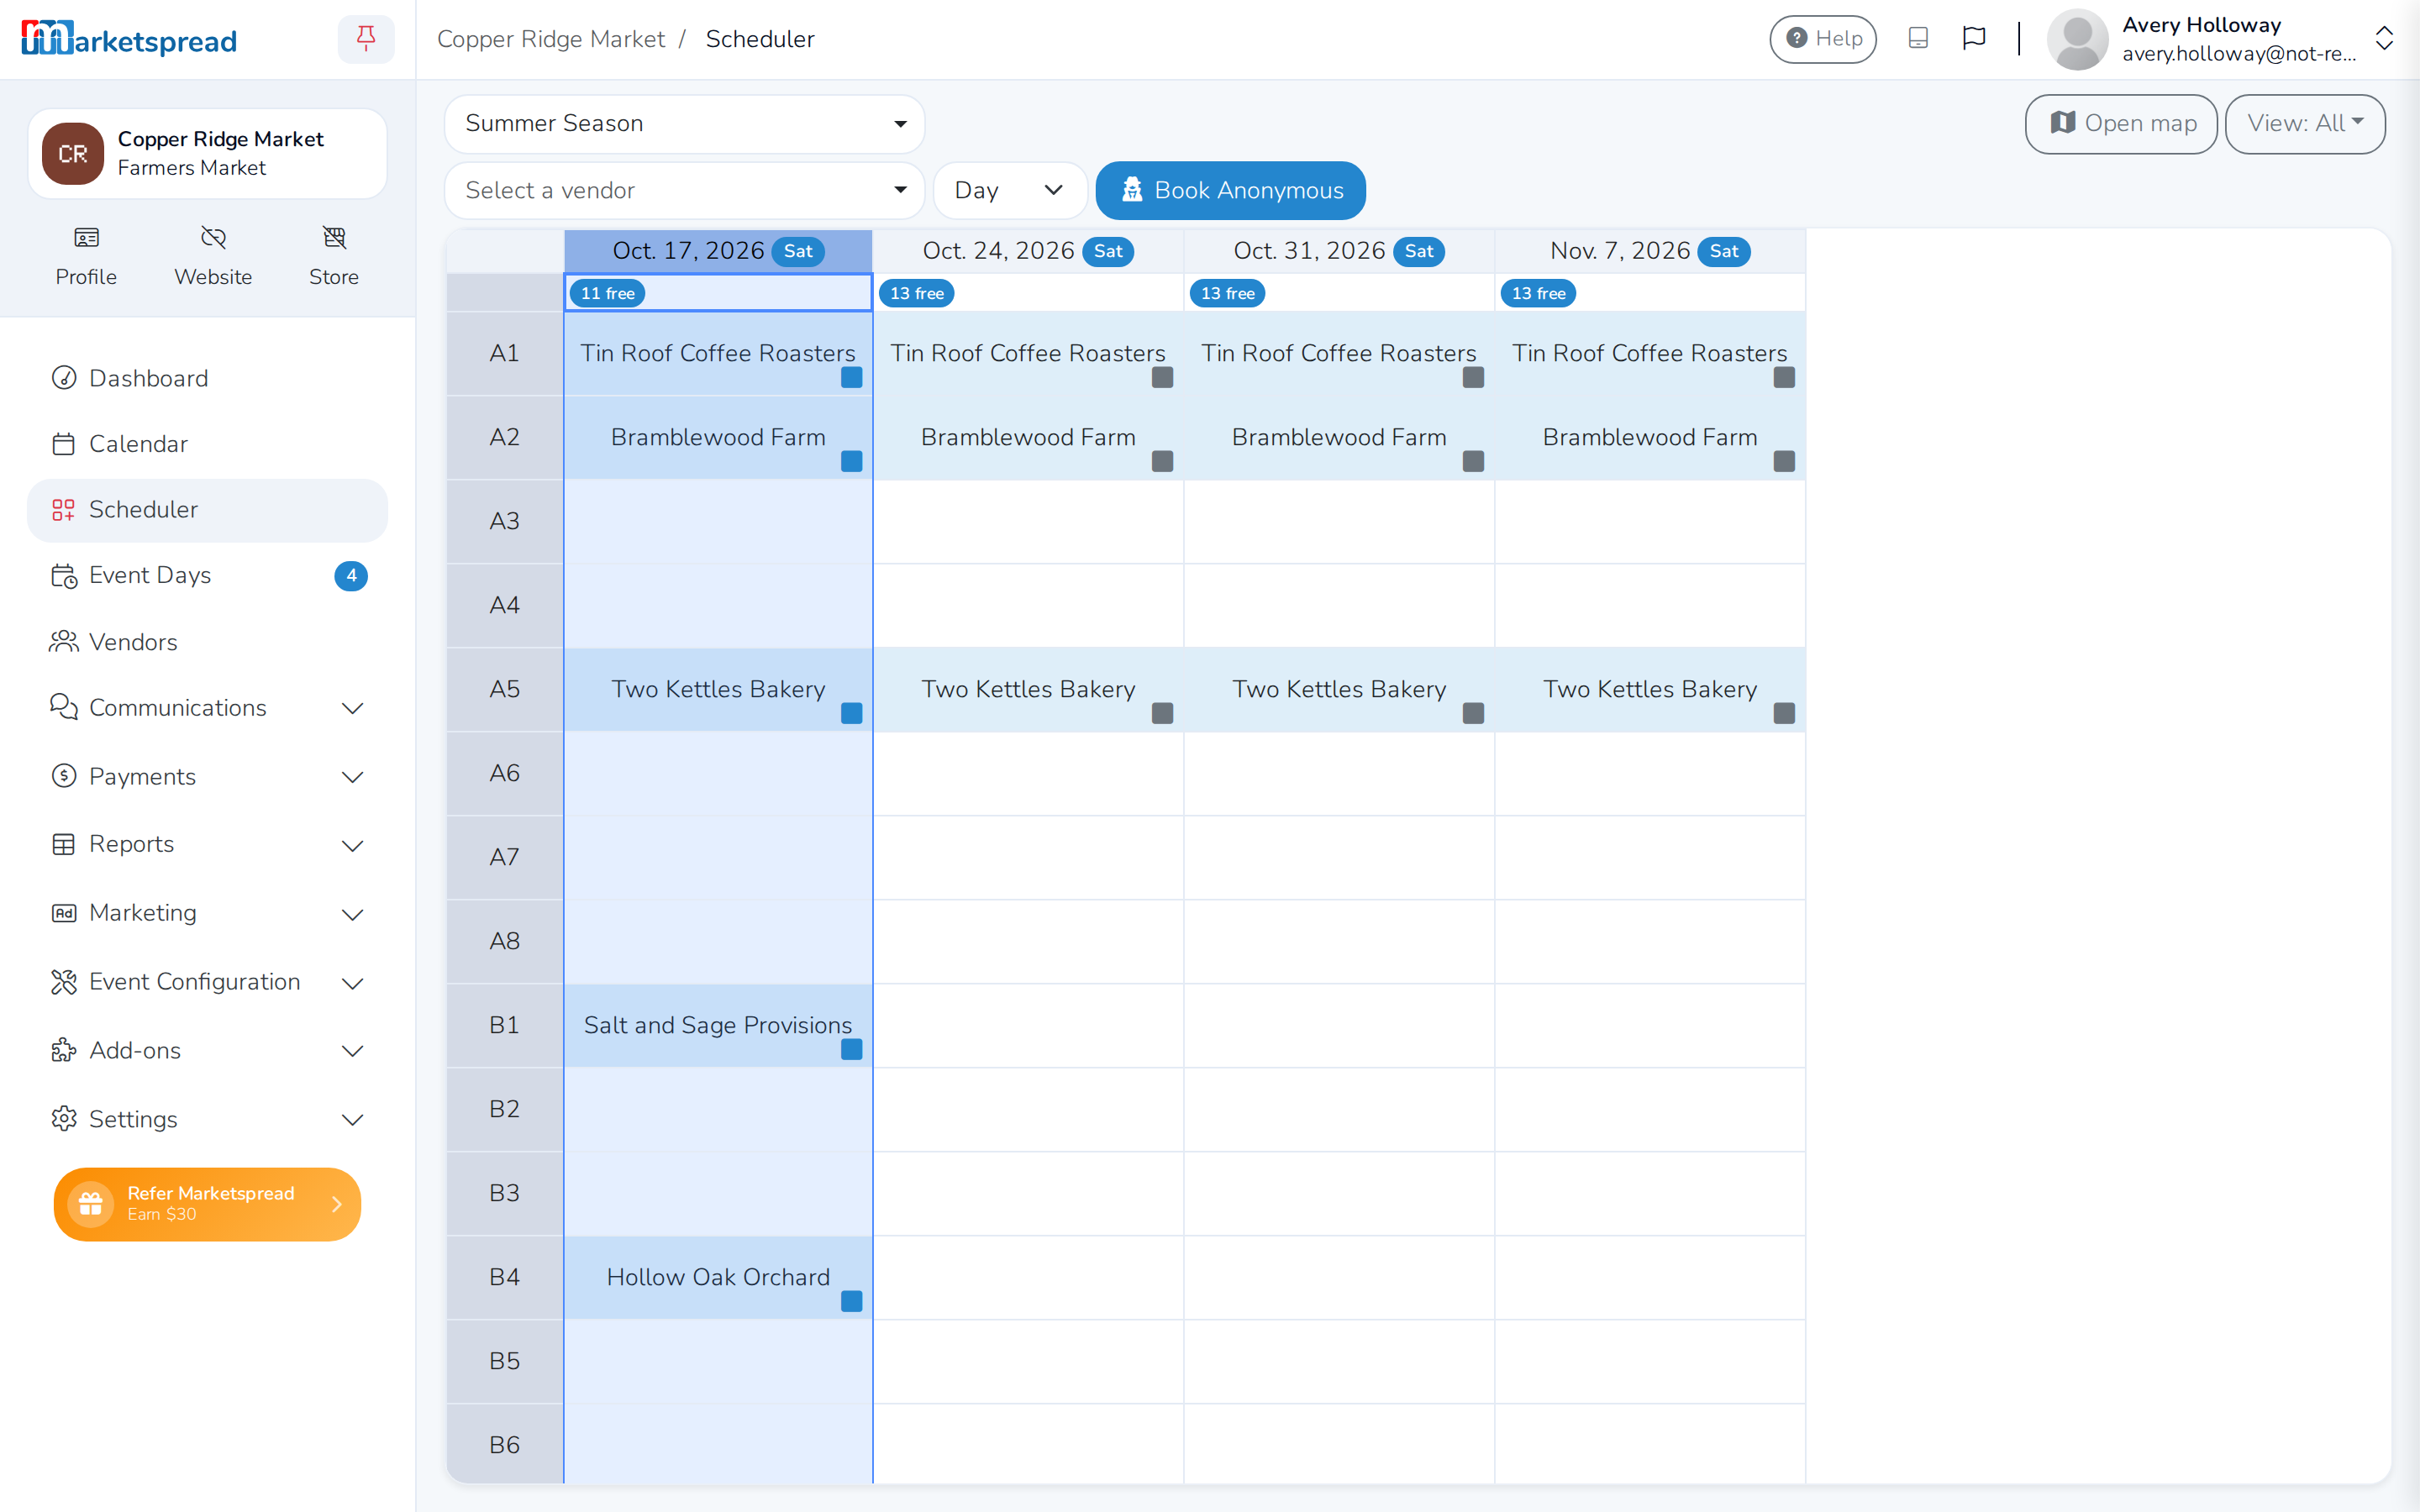This screenshot has width=2420, height=1512.
Task: Click the book icon in the top bar
Action: point(1917,39)
